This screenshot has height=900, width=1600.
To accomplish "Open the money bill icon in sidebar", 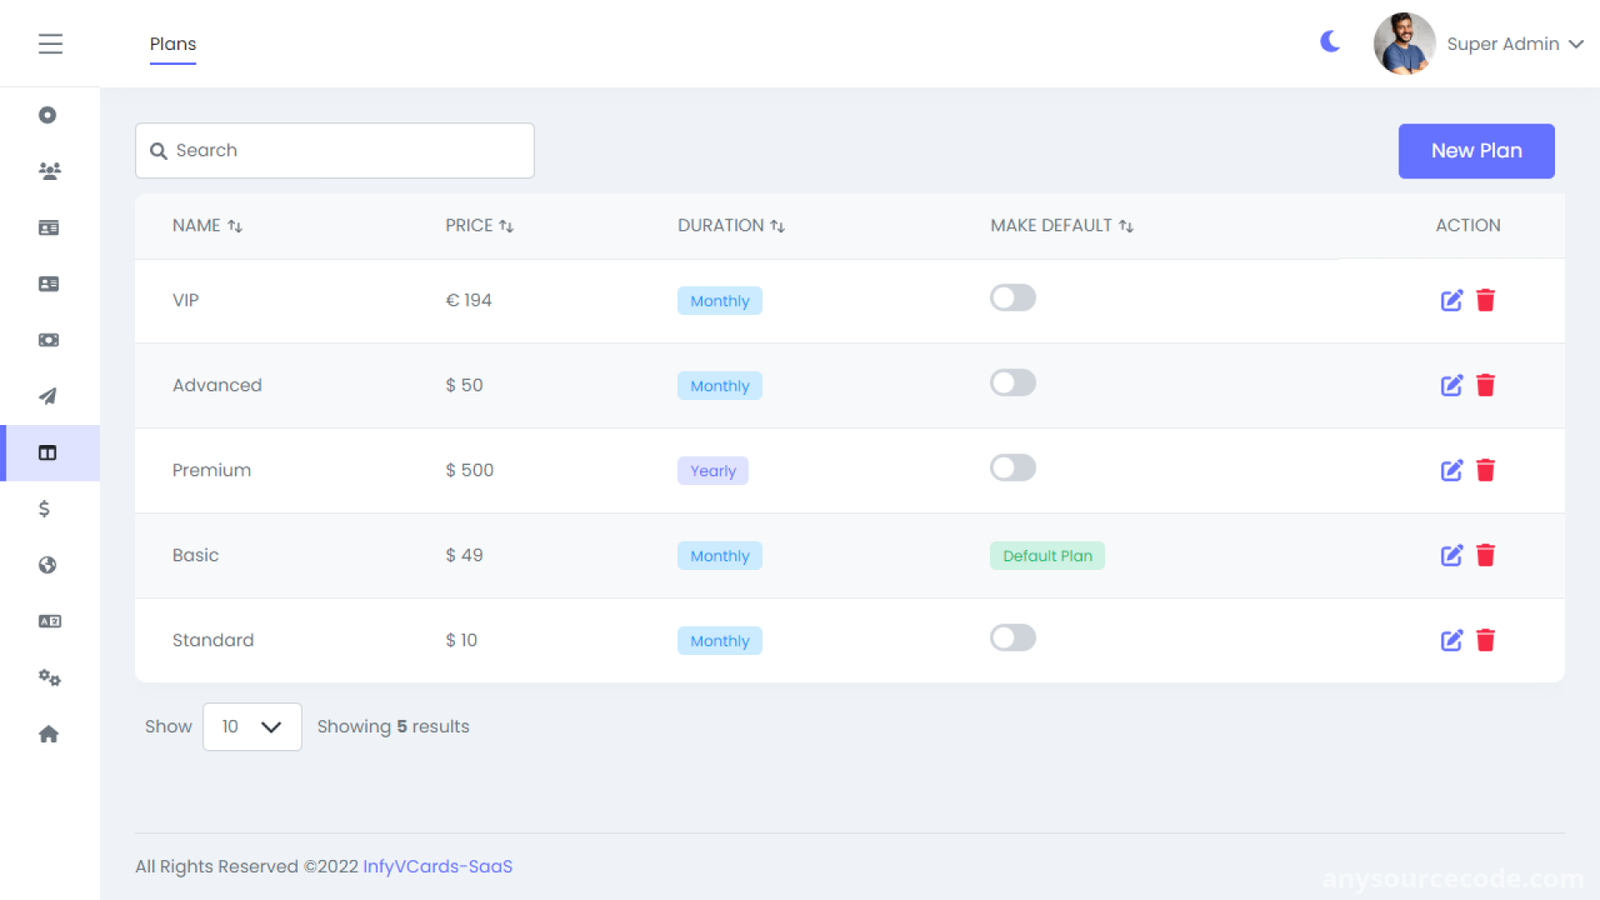I will [48, 340].
